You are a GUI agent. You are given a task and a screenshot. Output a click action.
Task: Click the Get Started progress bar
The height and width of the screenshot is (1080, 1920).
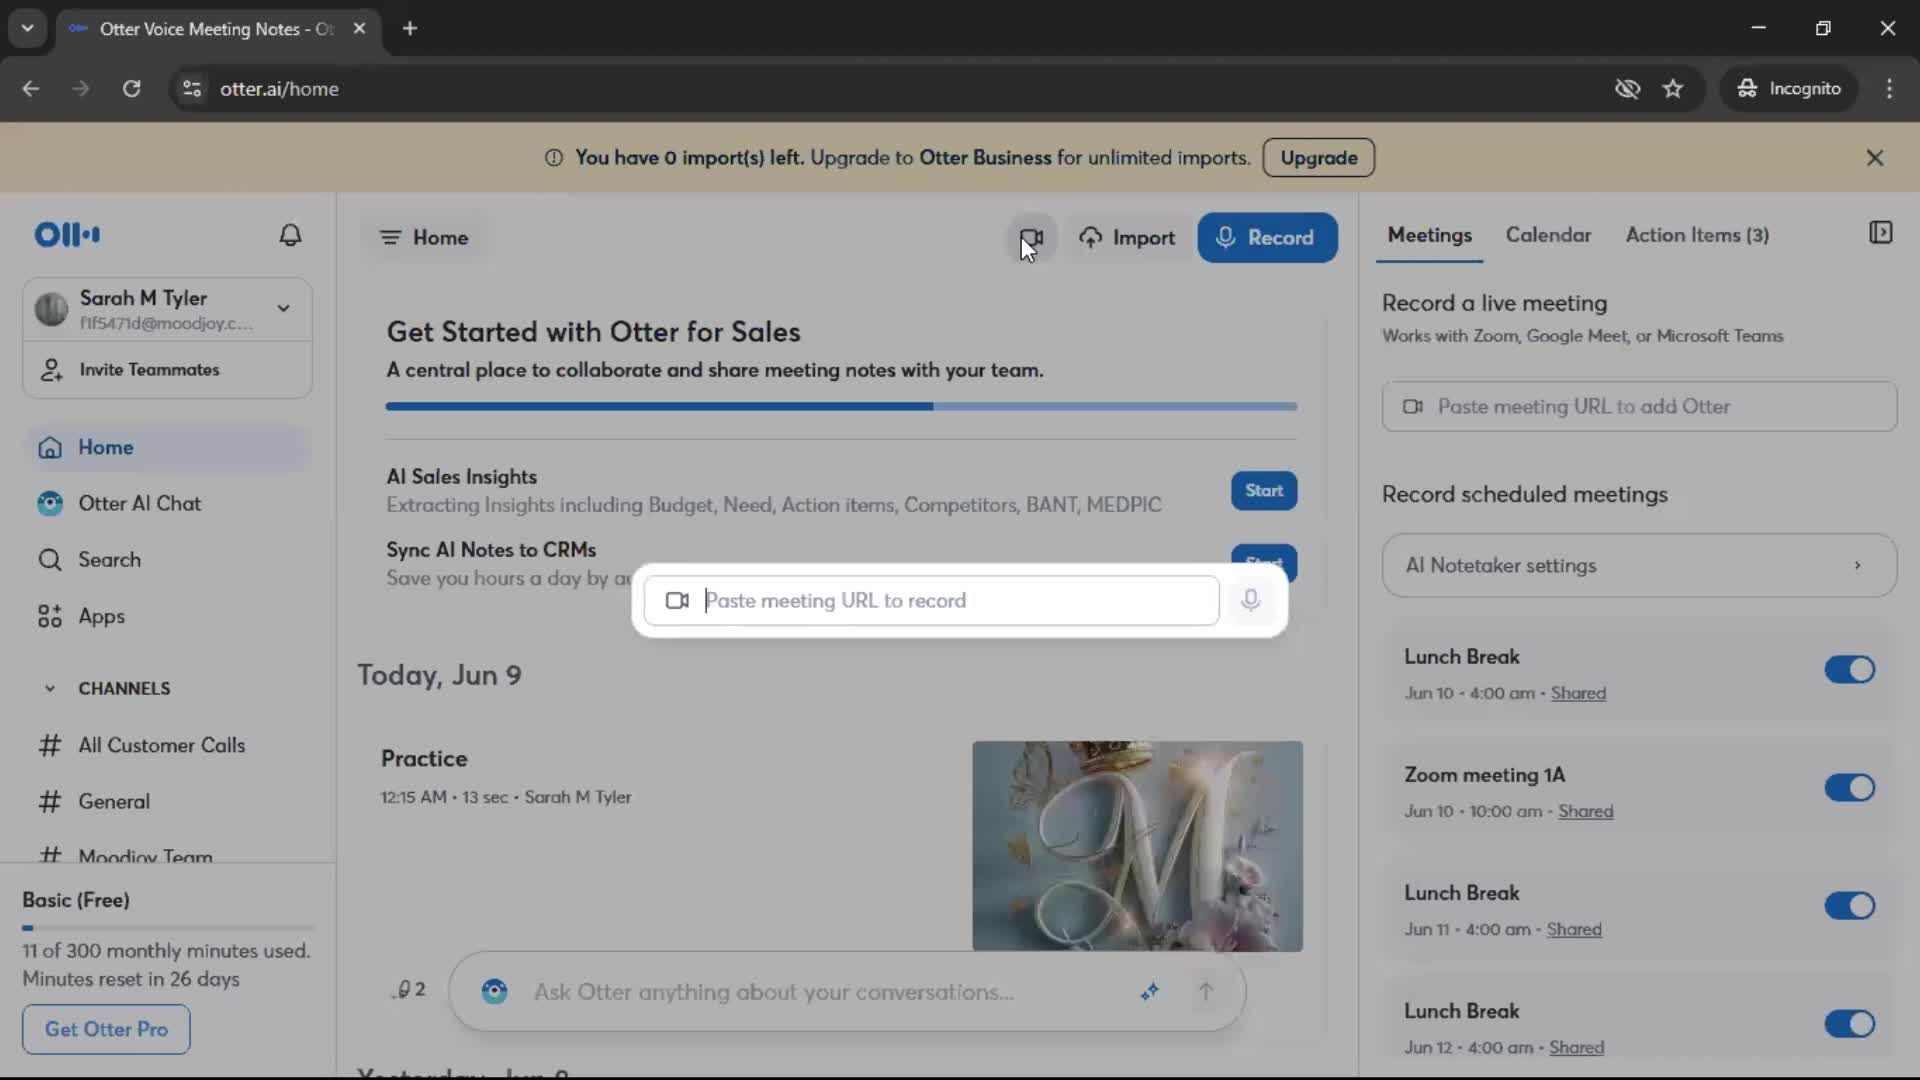click(841, 406)
